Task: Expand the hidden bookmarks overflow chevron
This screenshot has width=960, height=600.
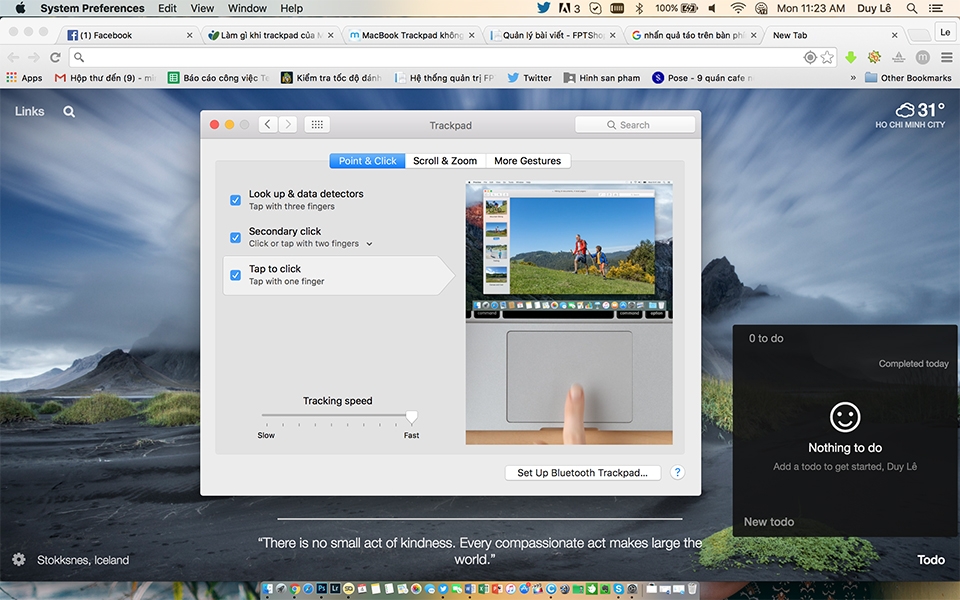Action: coord(853,78)
